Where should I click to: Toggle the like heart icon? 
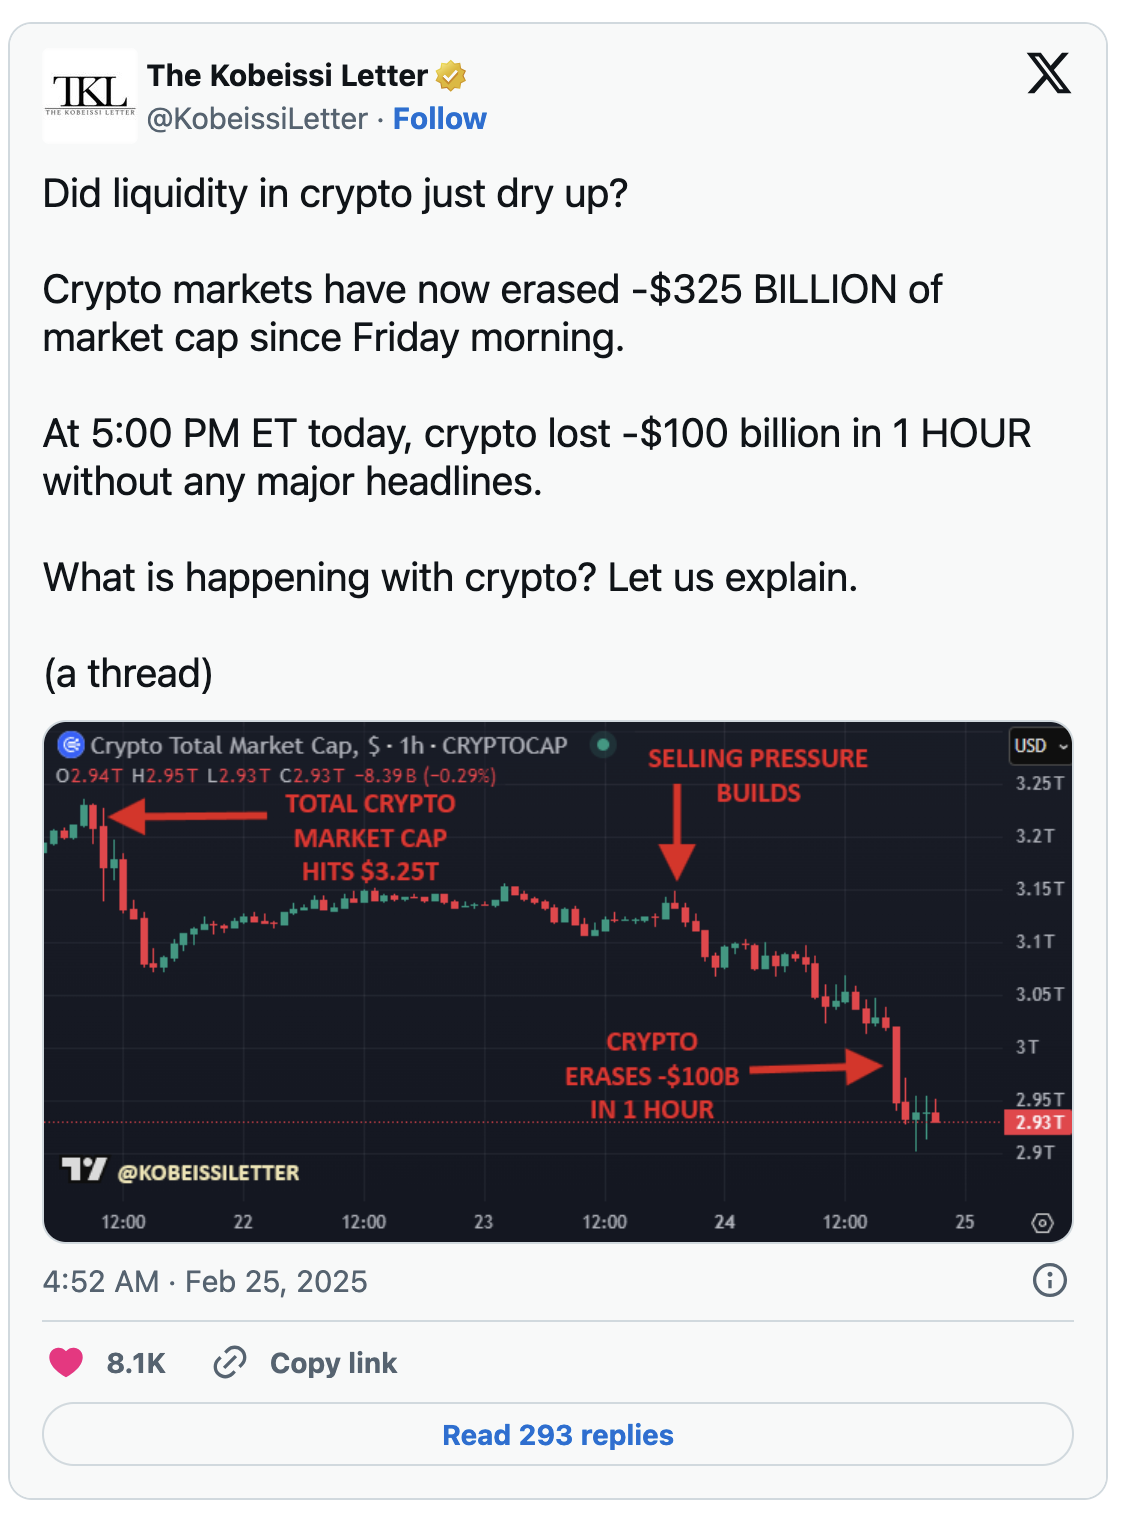click(x=64, y=1362)
